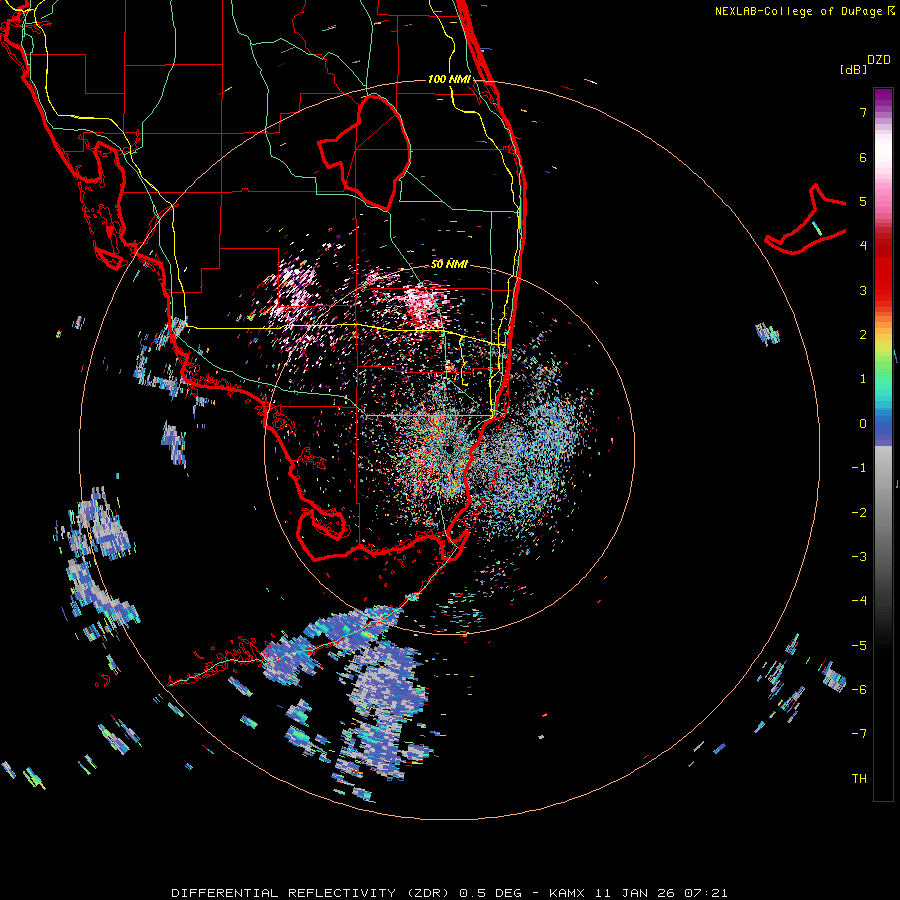Click the -4 value on color scale
The height and width of the screenshot is (900, 900).
[859, 601]
